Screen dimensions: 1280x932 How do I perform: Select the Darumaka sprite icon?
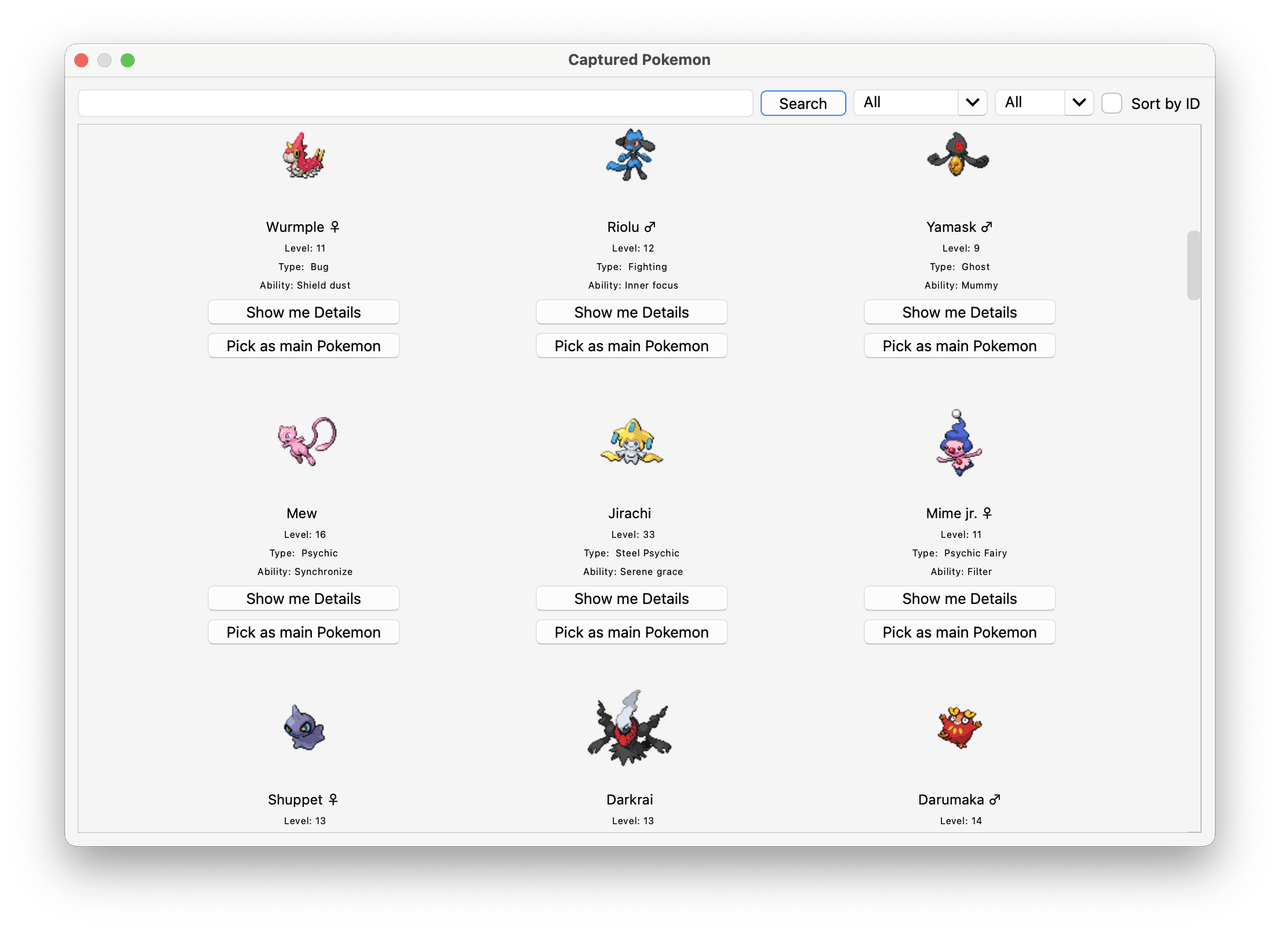pyautogui.click(x=959, y=727)
